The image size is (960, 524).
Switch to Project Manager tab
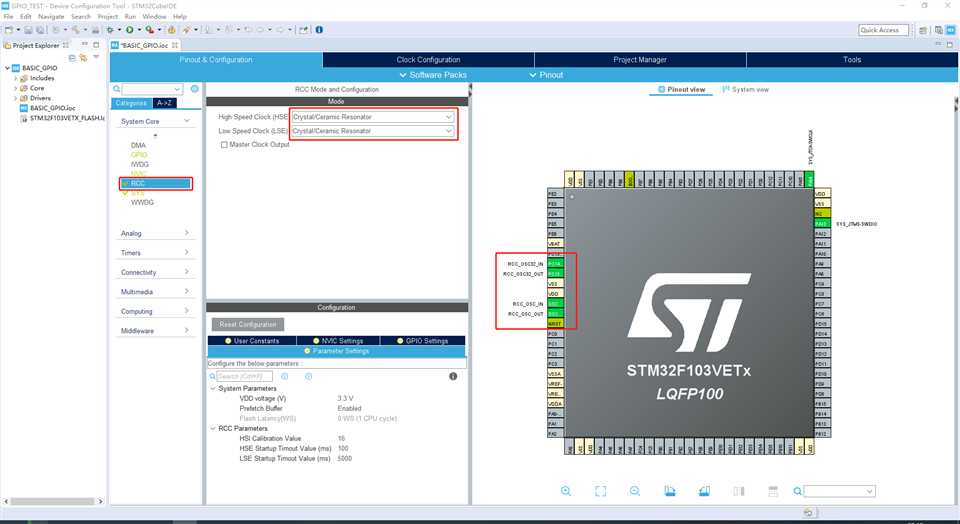click(x=640, y=59)
